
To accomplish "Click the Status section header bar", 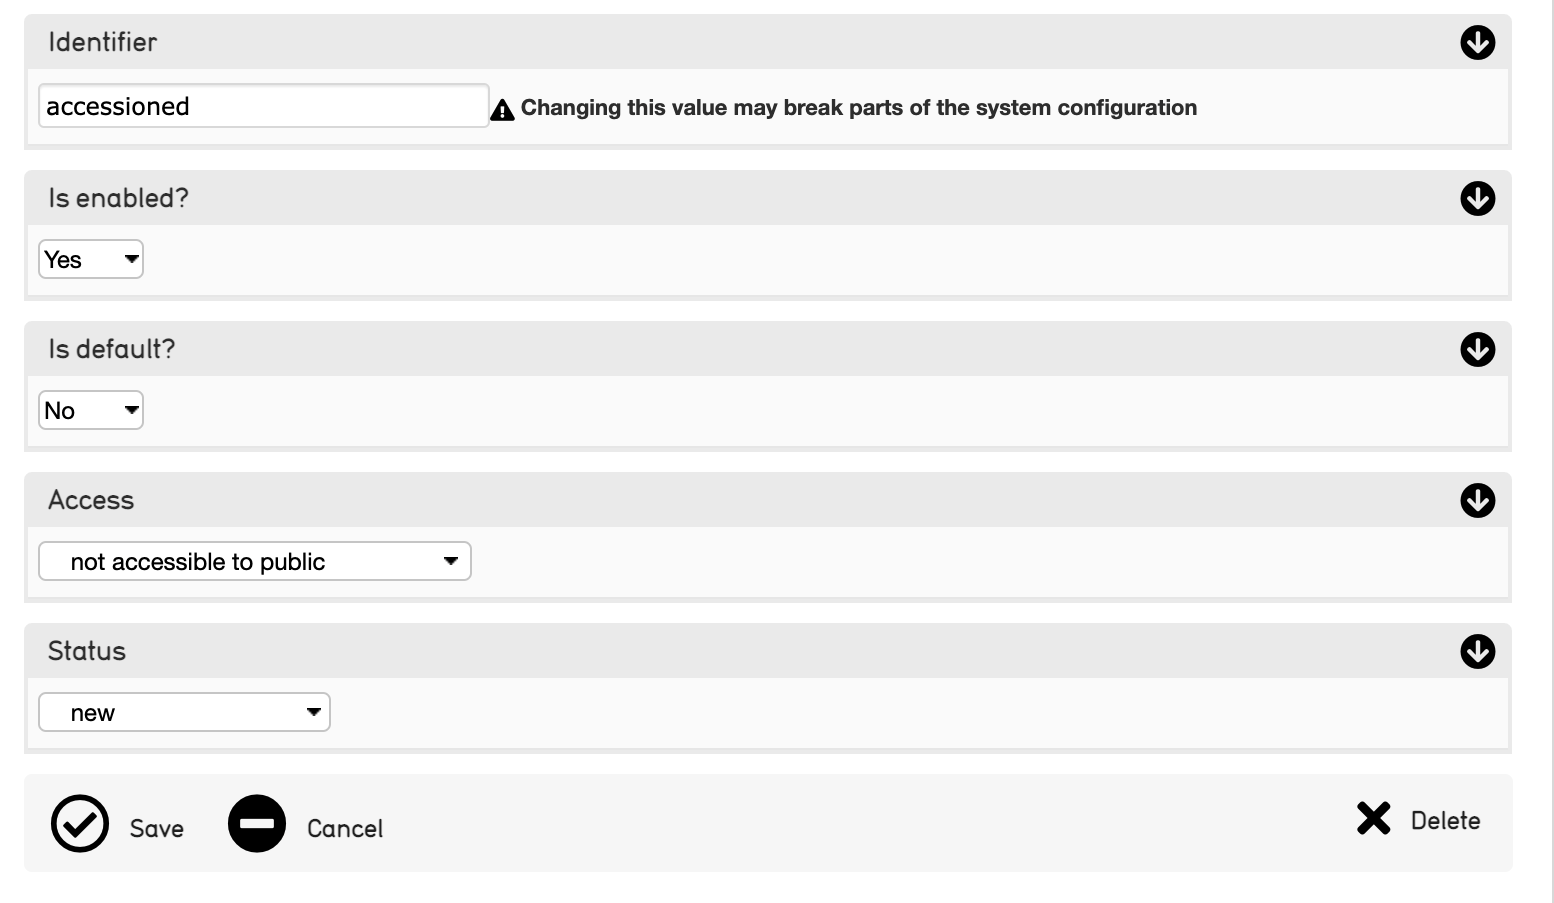I will (700, 652).
